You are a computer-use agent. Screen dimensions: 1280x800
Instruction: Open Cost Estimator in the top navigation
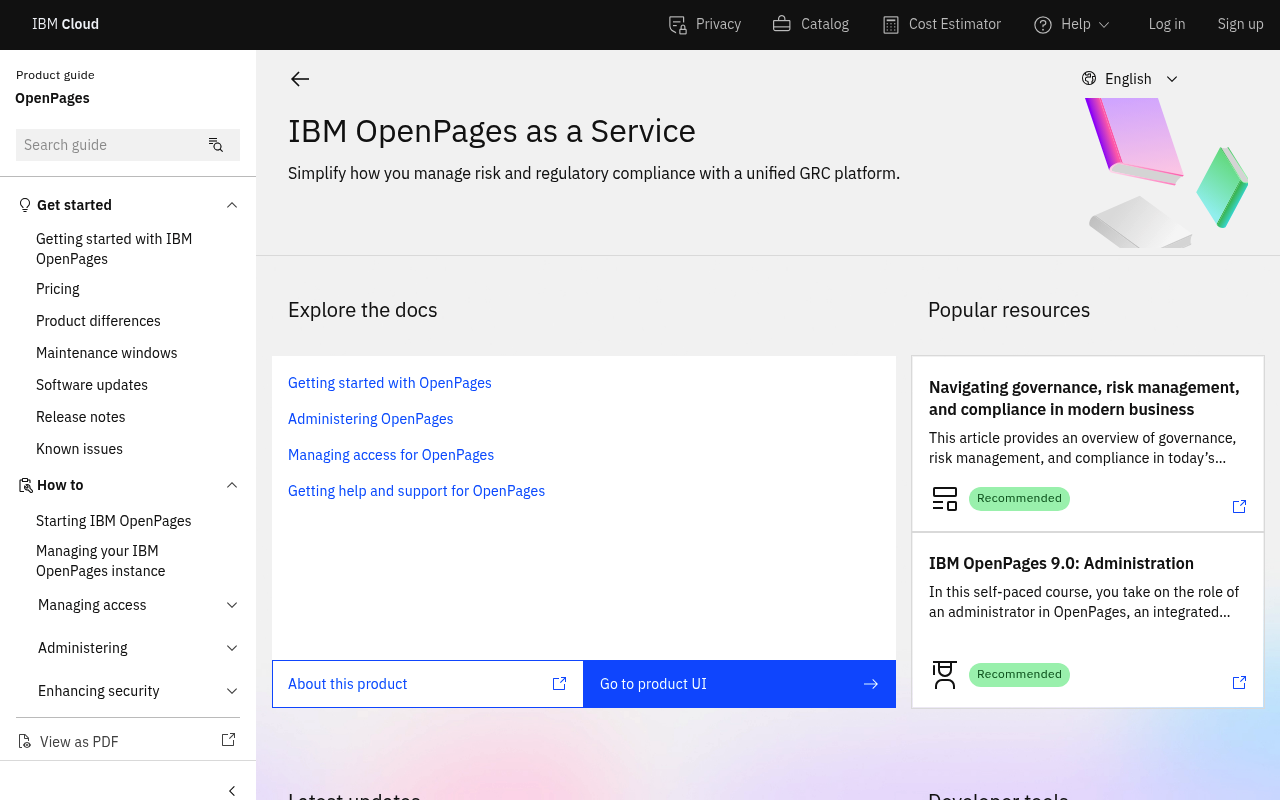pyautogui.click(x=941, y=25)
